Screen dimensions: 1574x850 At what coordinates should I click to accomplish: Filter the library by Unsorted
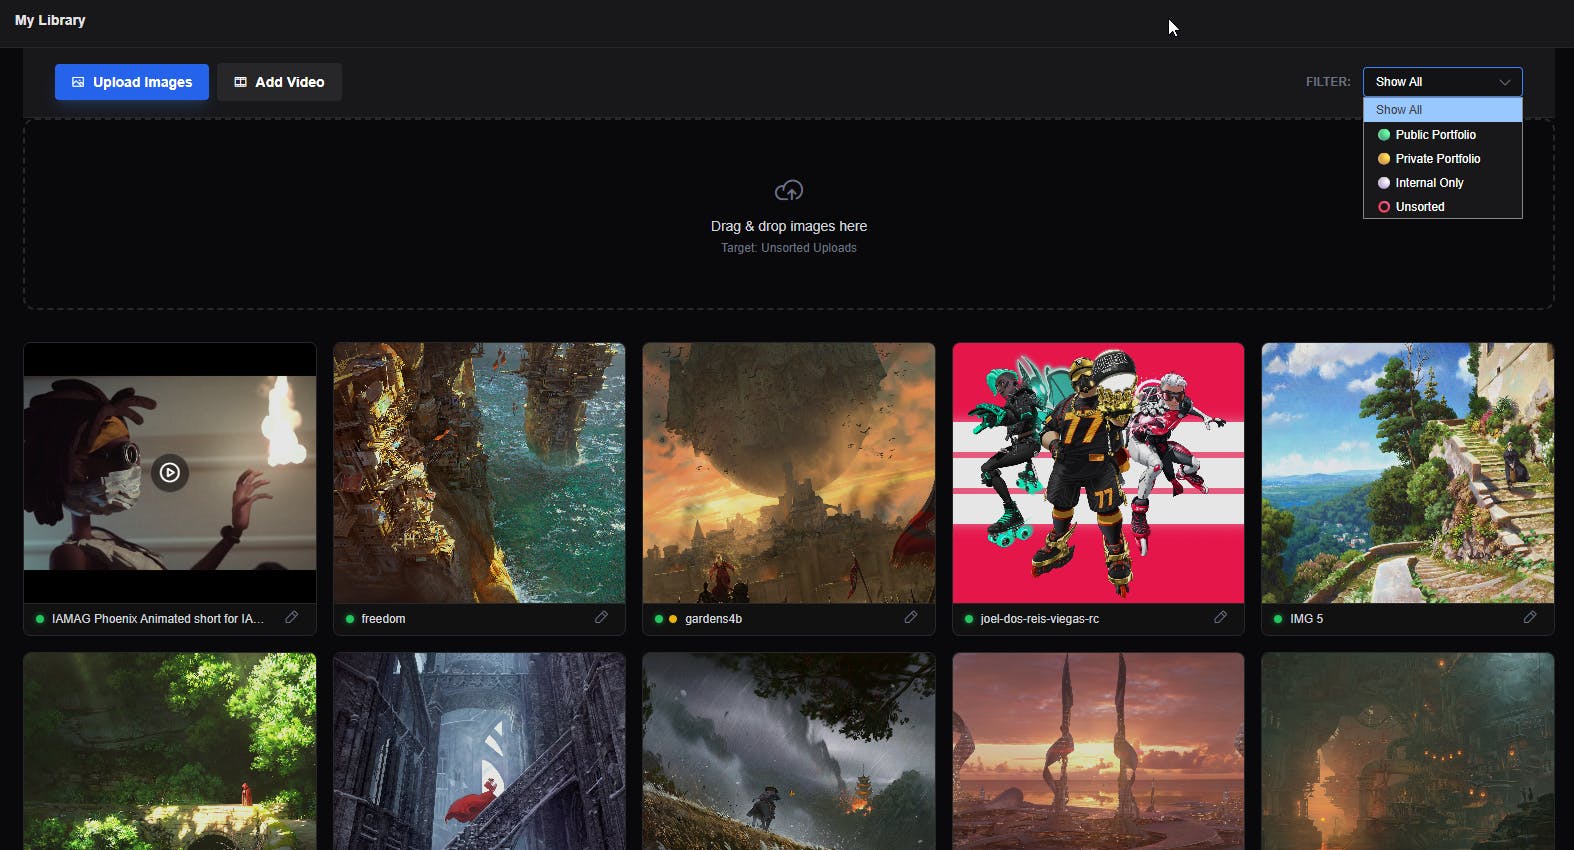click(x=1442, y=207)
